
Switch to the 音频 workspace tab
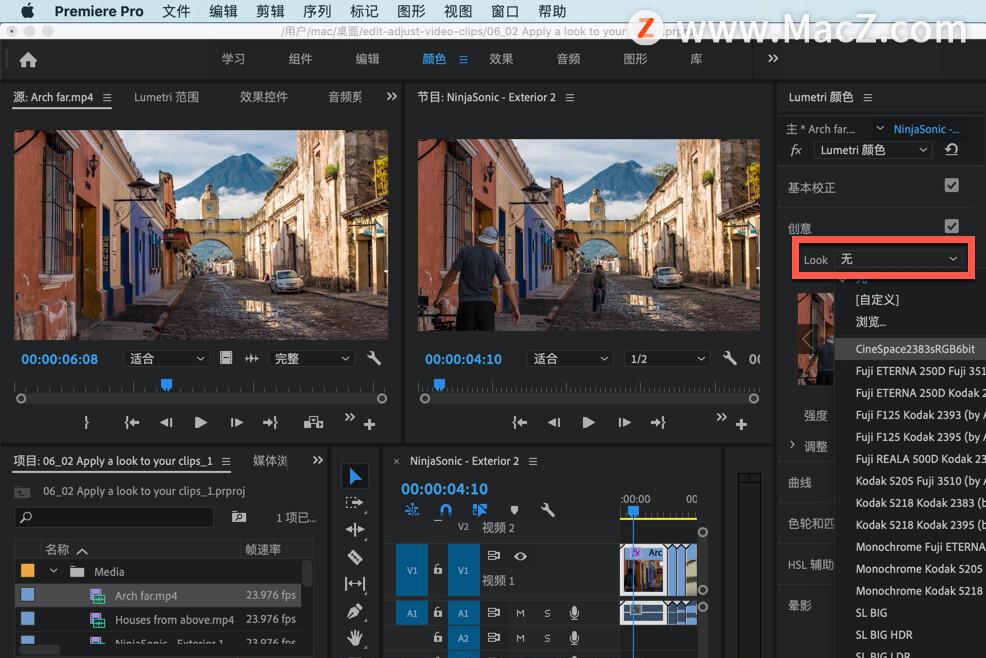tap(568, 59)
